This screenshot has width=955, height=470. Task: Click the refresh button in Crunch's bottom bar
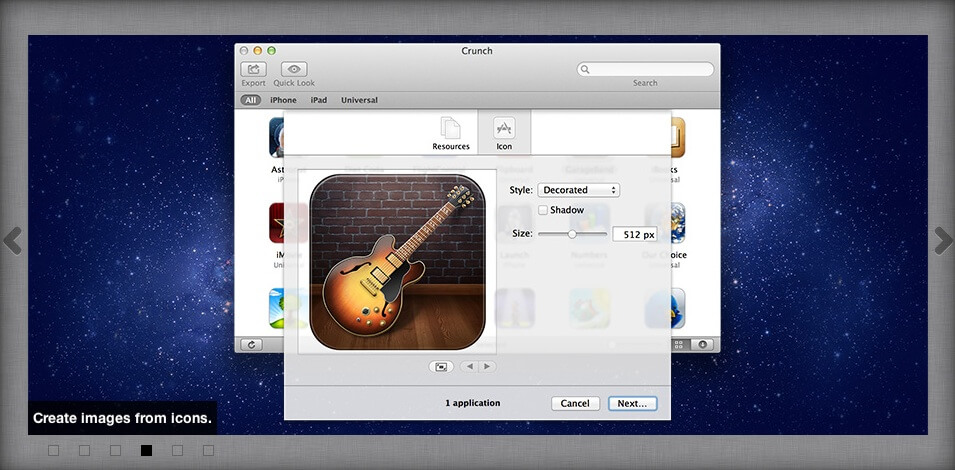[x=252, y=345]
